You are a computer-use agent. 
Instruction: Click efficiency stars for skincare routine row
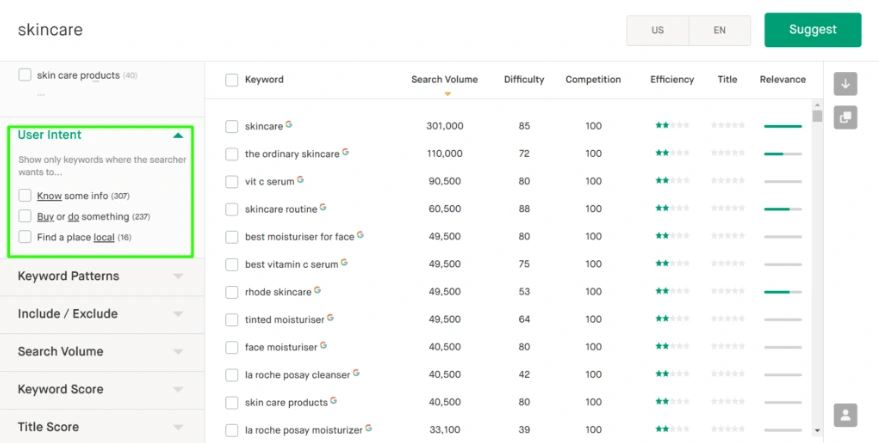click(x=672, y=209)
